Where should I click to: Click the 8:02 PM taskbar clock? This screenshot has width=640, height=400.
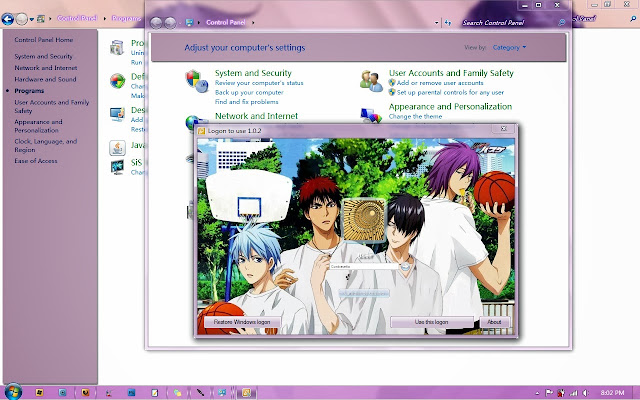click(x=612, y=393)
